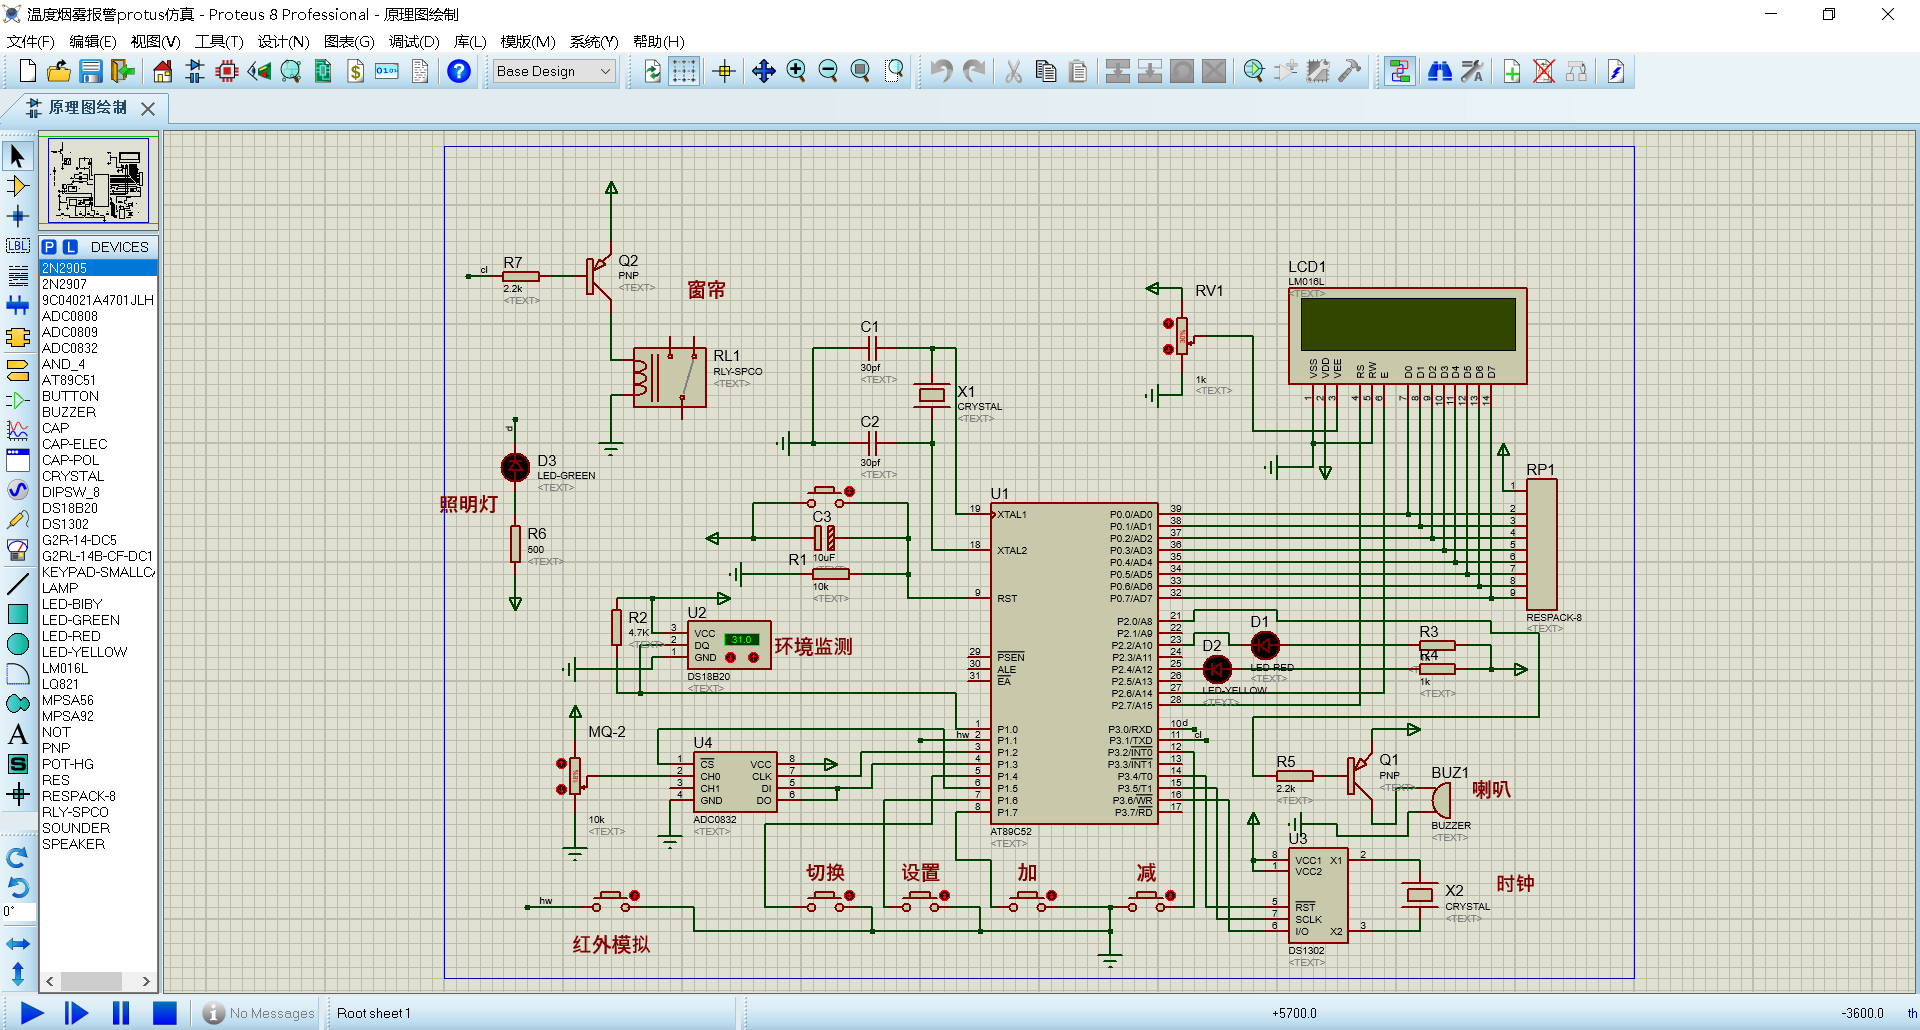Click the P pick devices button
This screenshot has width=1920, height=1030.
[x=49, y=247]
